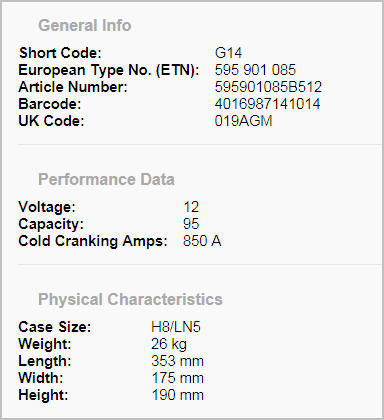Click the Performance Data heading
Image resolution: width=384 pixels, height=420 pixels.
[x=106, y=179]
